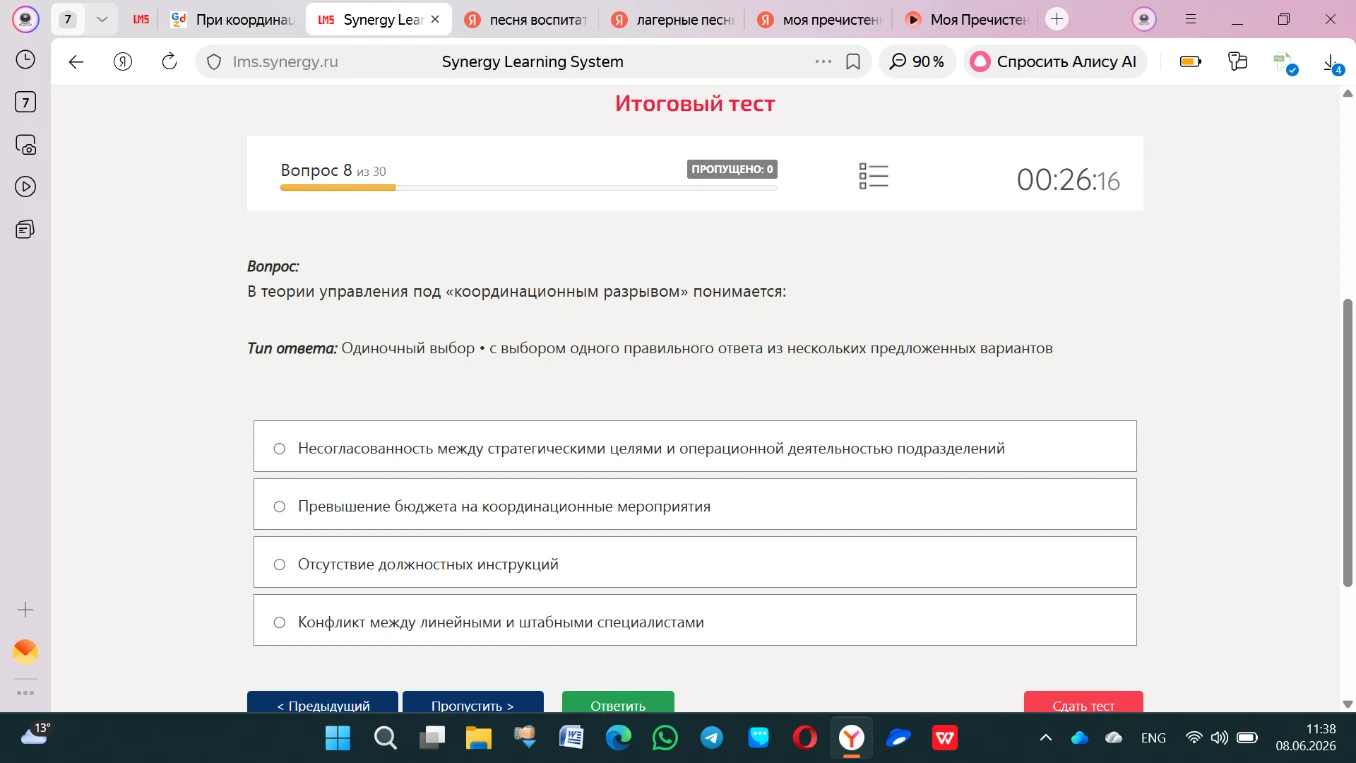Open the video play icon in sidebar

(26, 187)
